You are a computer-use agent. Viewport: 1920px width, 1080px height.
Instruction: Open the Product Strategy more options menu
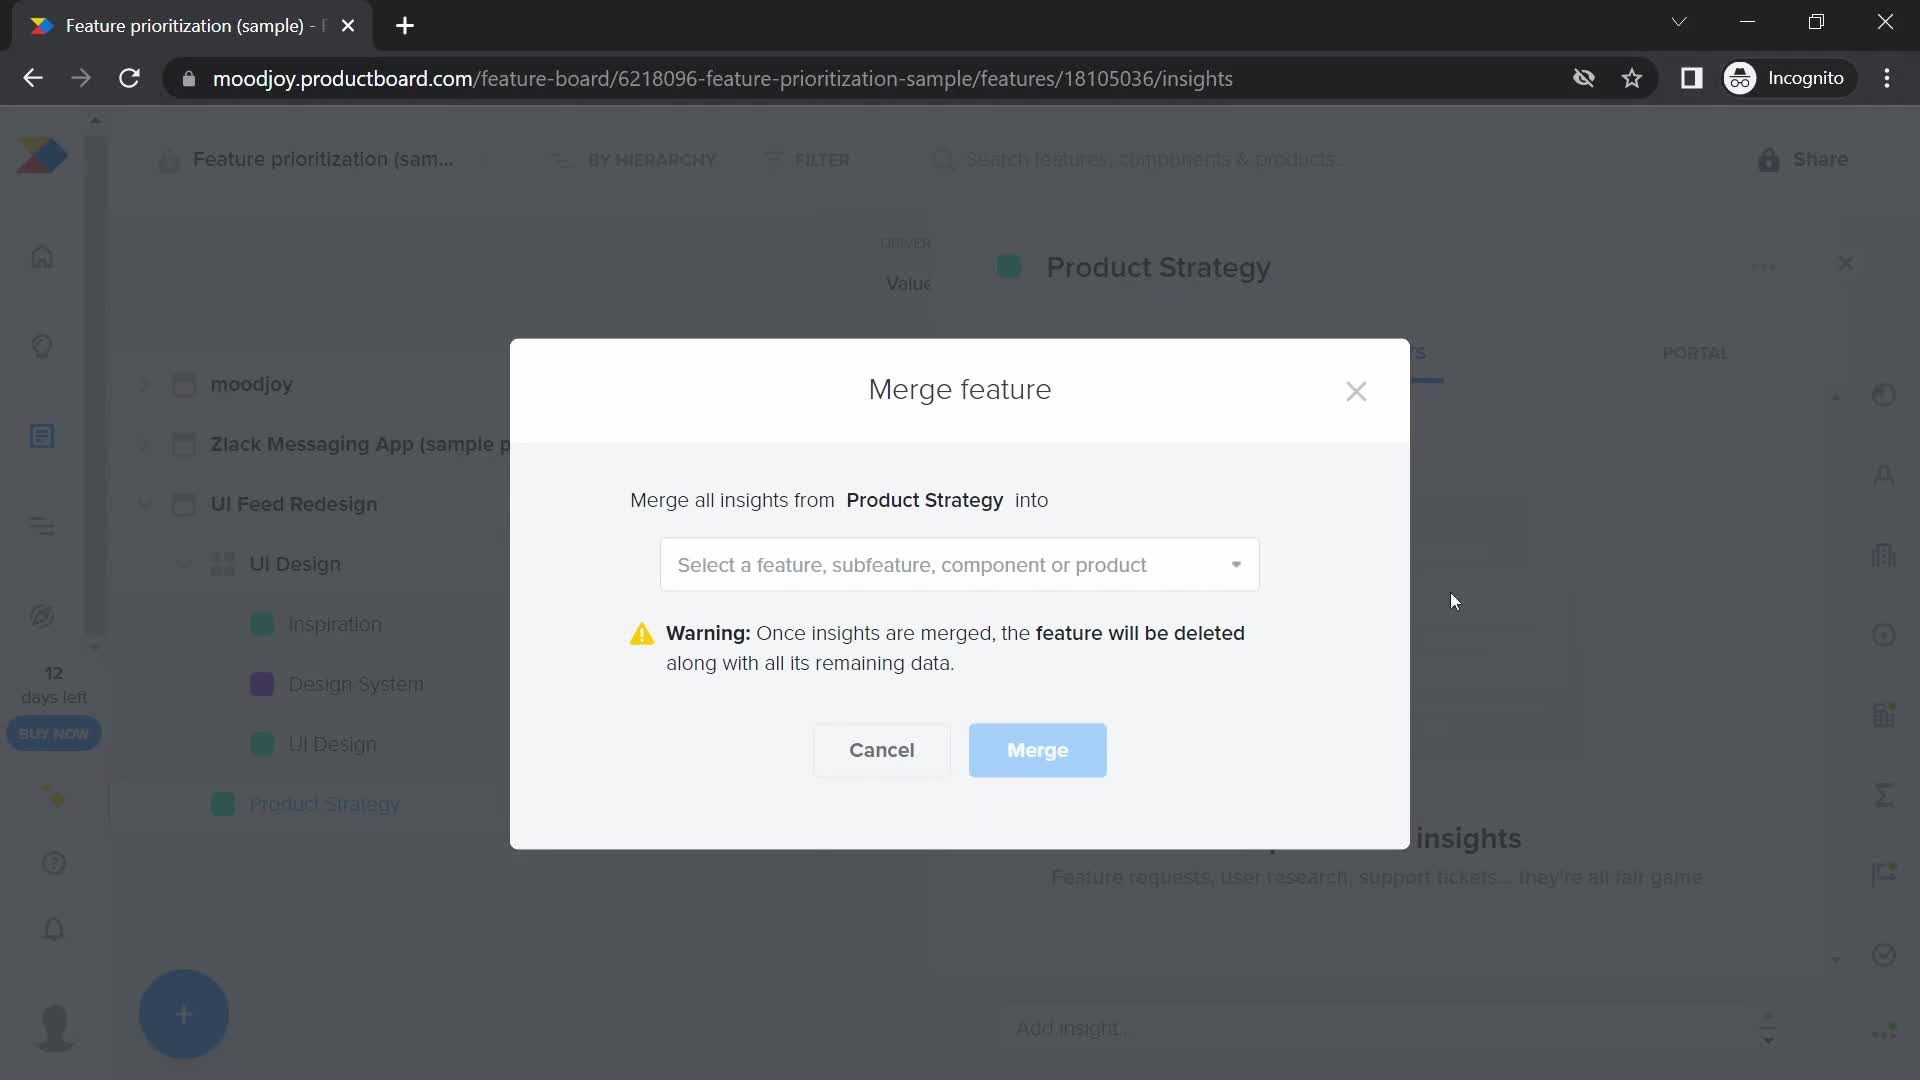coord(1764,266)
